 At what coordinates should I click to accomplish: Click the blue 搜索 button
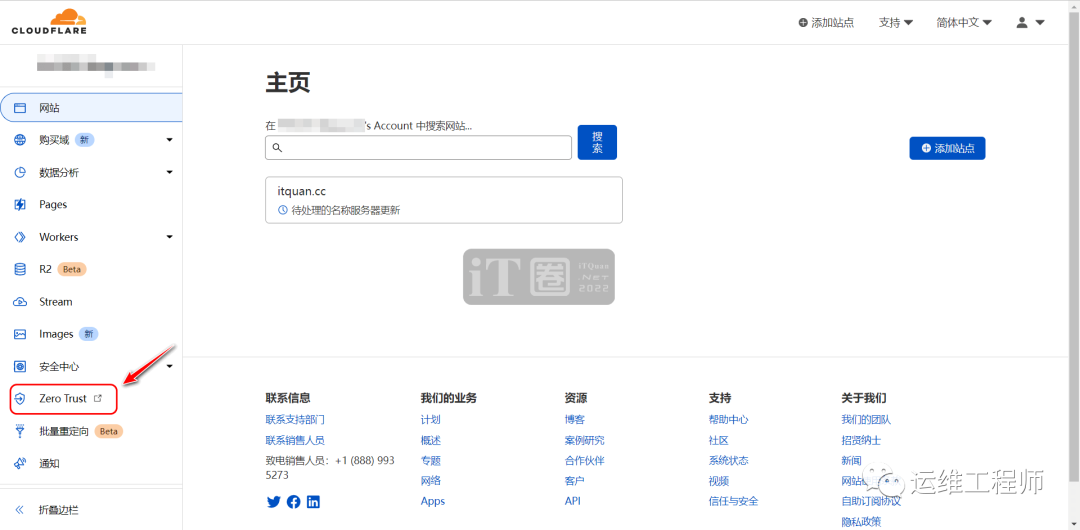[x=597, y=142]
